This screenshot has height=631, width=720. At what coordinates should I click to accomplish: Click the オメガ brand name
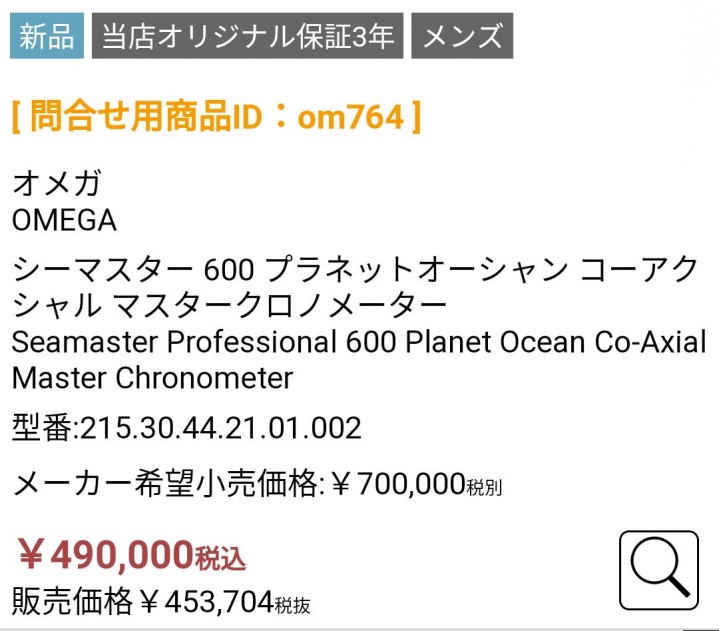pyautogui.click(x=56, y=183)
